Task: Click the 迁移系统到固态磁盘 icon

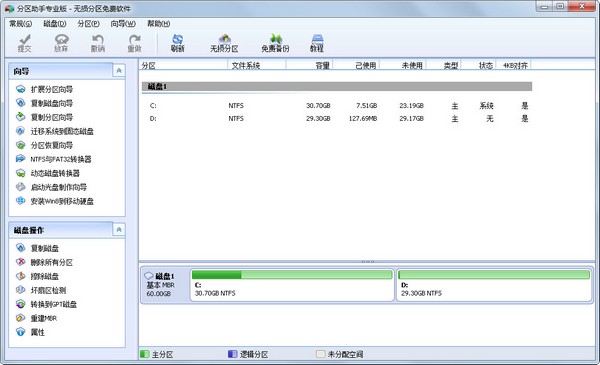Action: tap(21, 131)
